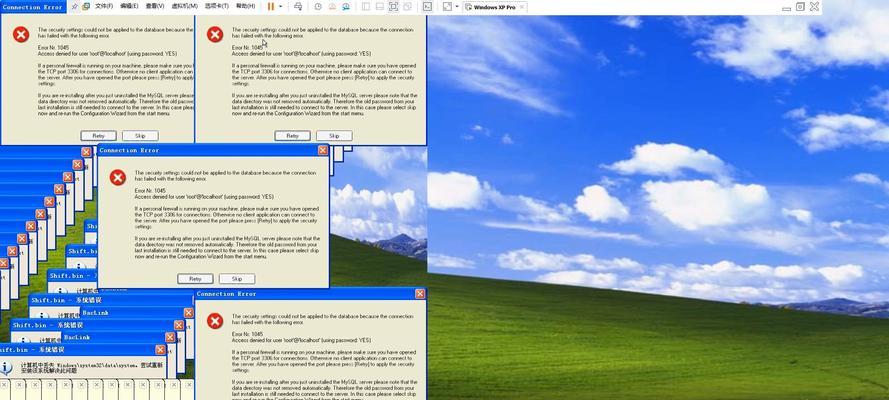Click 'Error Nr. 1045' in the center dialog
This screenshot has width=889, height=400.
151,190
